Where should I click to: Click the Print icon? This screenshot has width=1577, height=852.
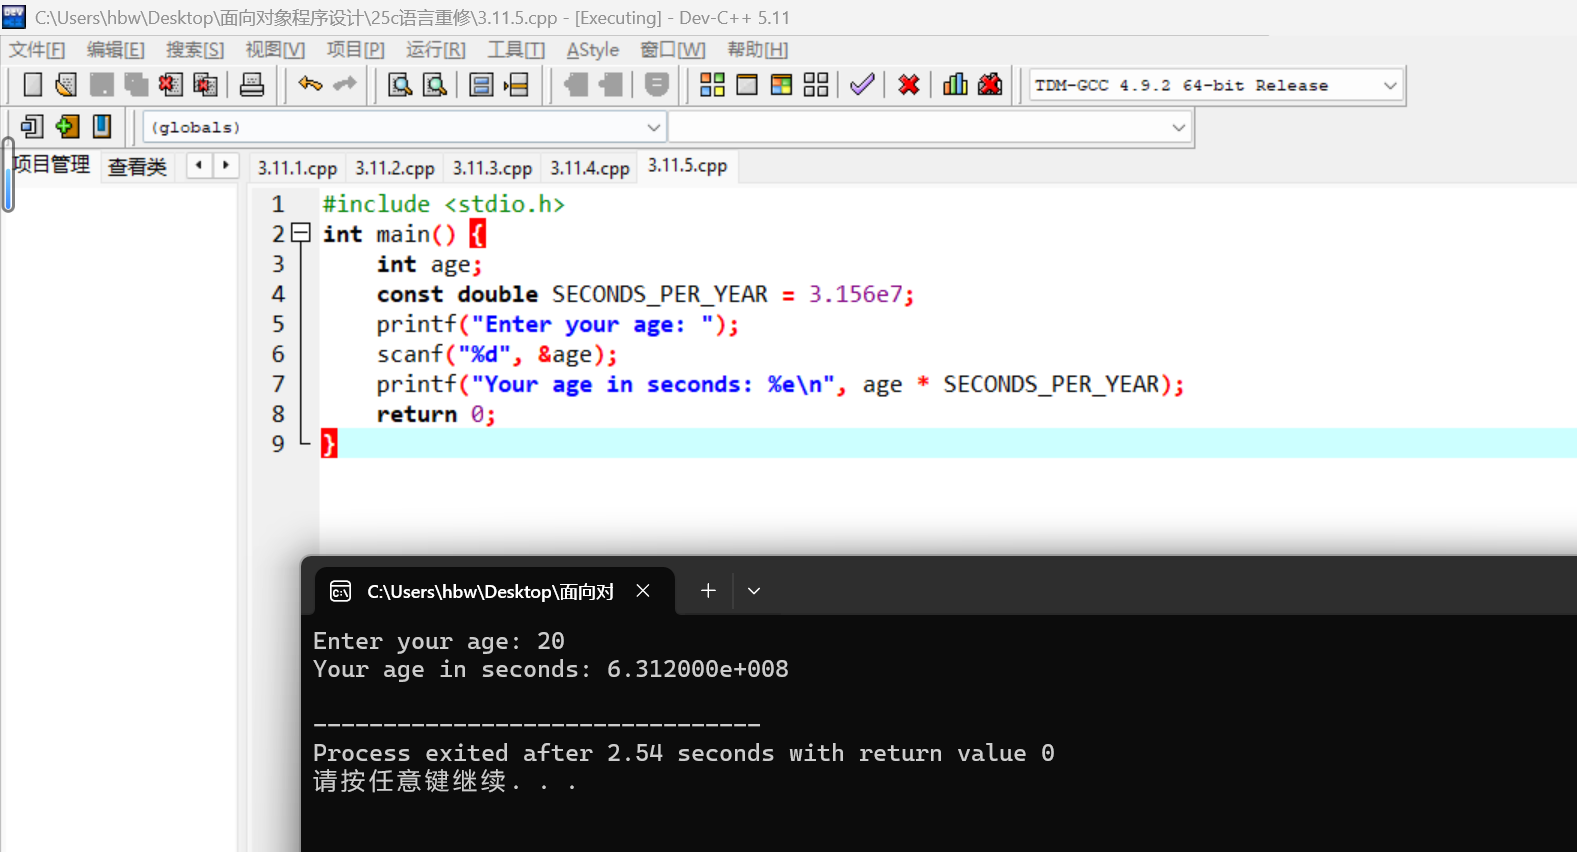pyautogui.click(x=252, y=85)
